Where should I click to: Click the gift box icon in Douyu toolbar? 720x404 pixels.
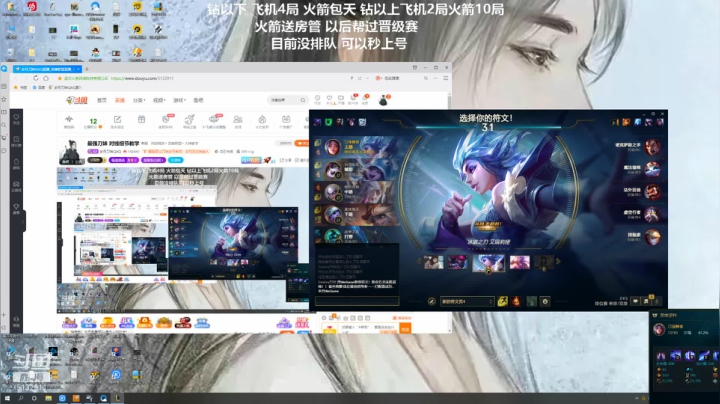coord(141,119)
